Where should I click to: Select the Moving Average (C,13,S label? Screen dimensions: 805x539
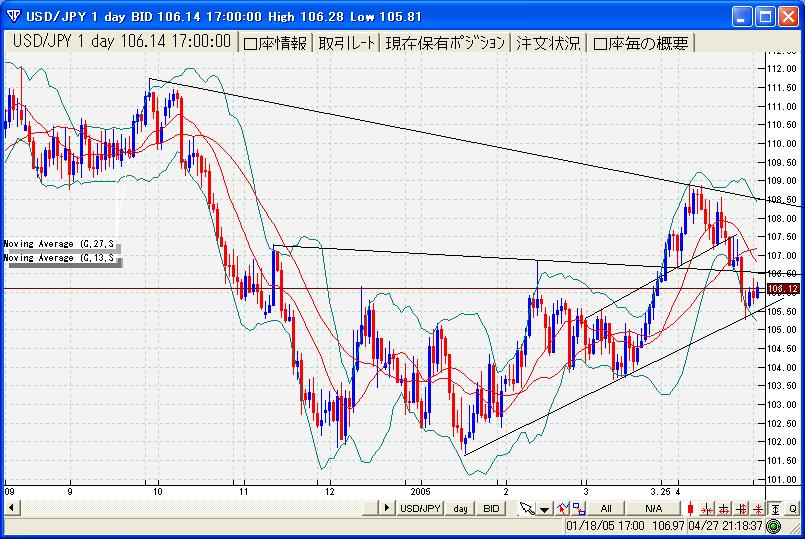59,258
